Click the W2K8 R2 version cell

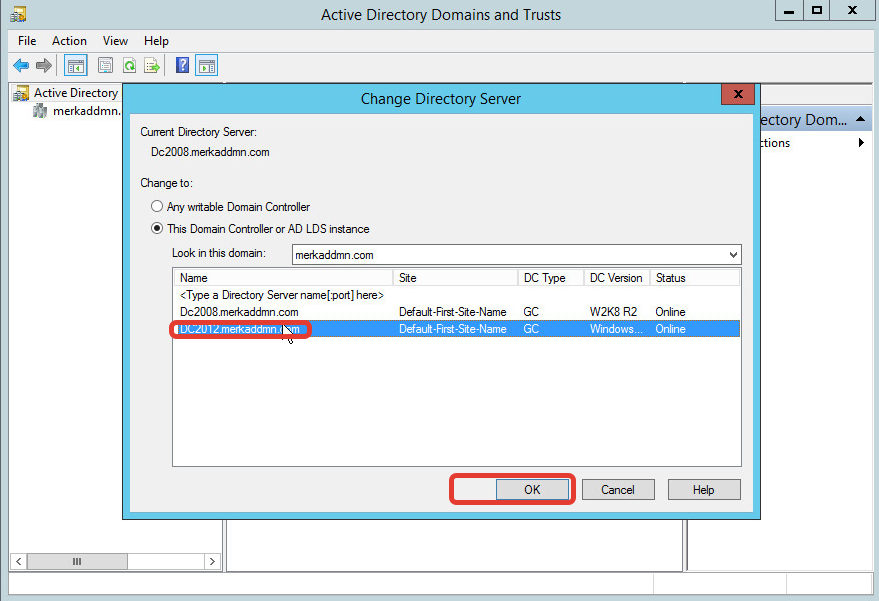tap(613, 312)
